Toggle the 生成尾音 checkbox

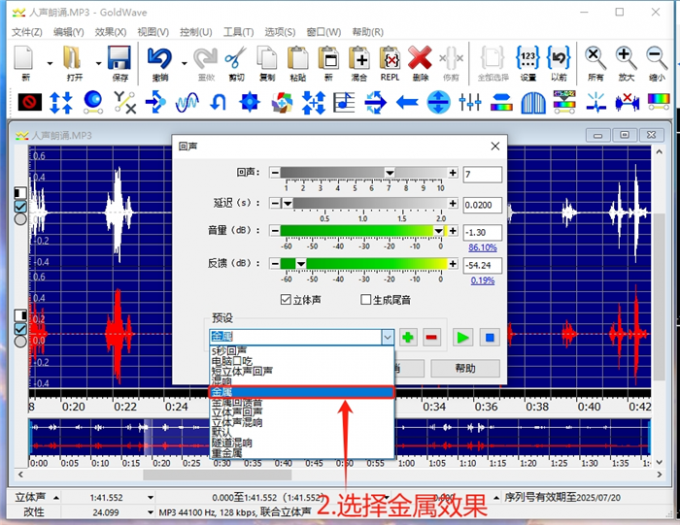366,300
